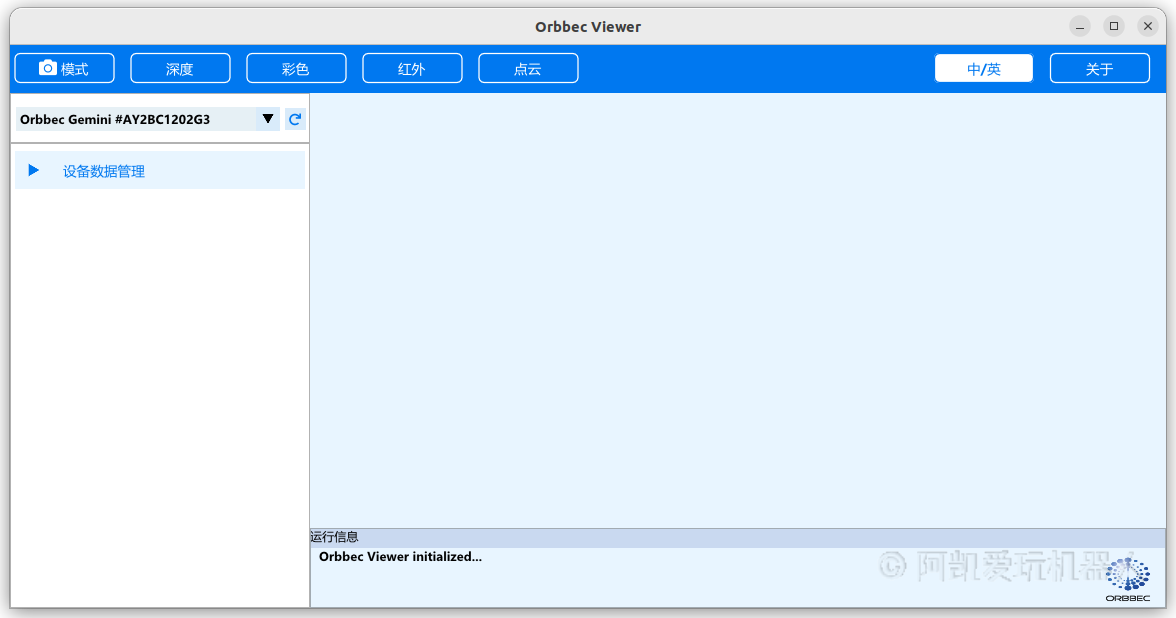Maximize the Orbbec Viewer window
This screenshot has width=1176, height=618.
(1114, 26)
